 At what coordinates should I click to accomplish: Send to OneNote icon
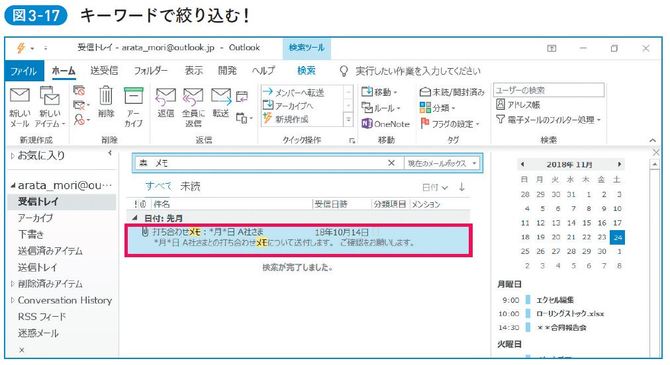click(367, 124)
